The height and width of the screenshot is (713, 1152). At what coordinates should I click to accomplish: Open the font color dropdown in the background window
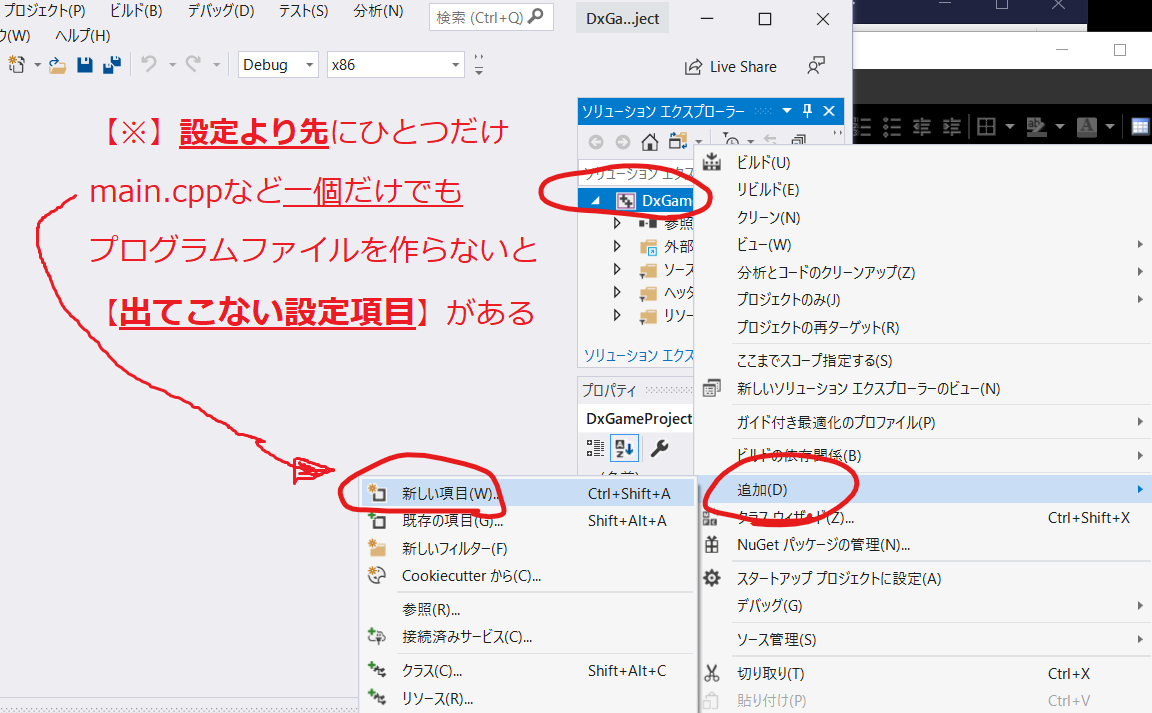[x=1110, y=127]
